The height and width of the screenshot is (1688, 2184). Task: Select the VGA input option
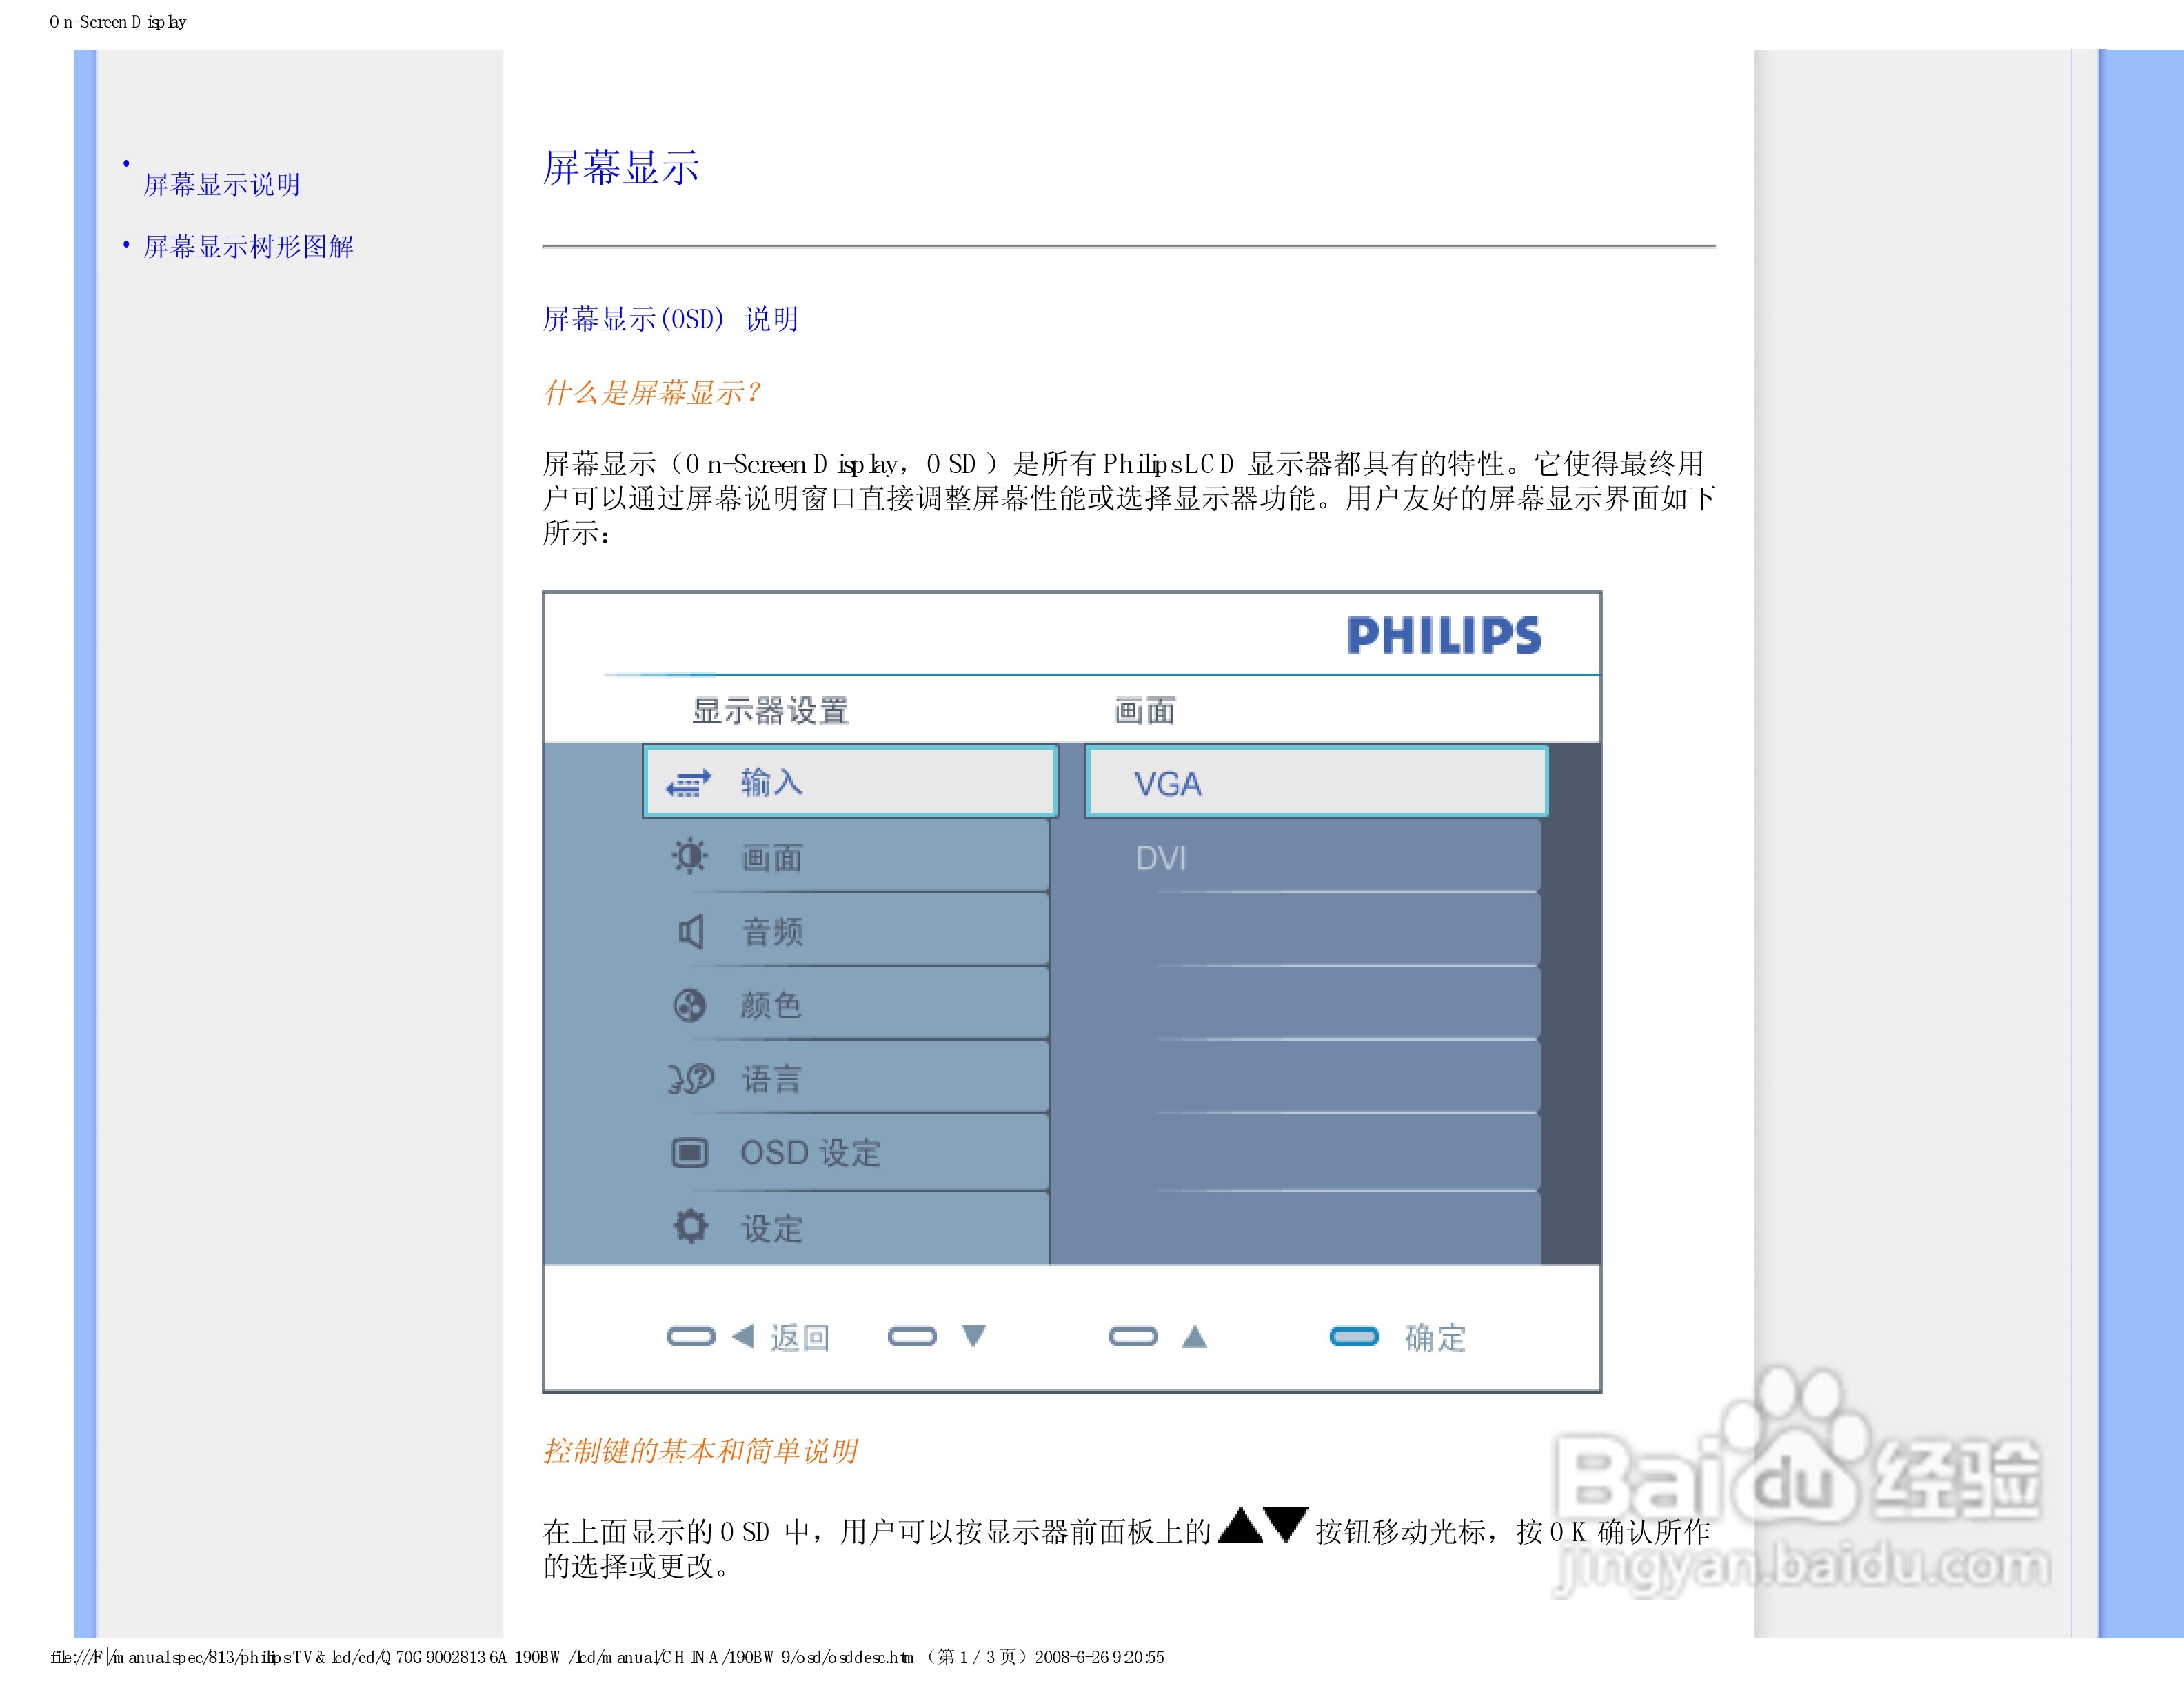coord(1167,784)
